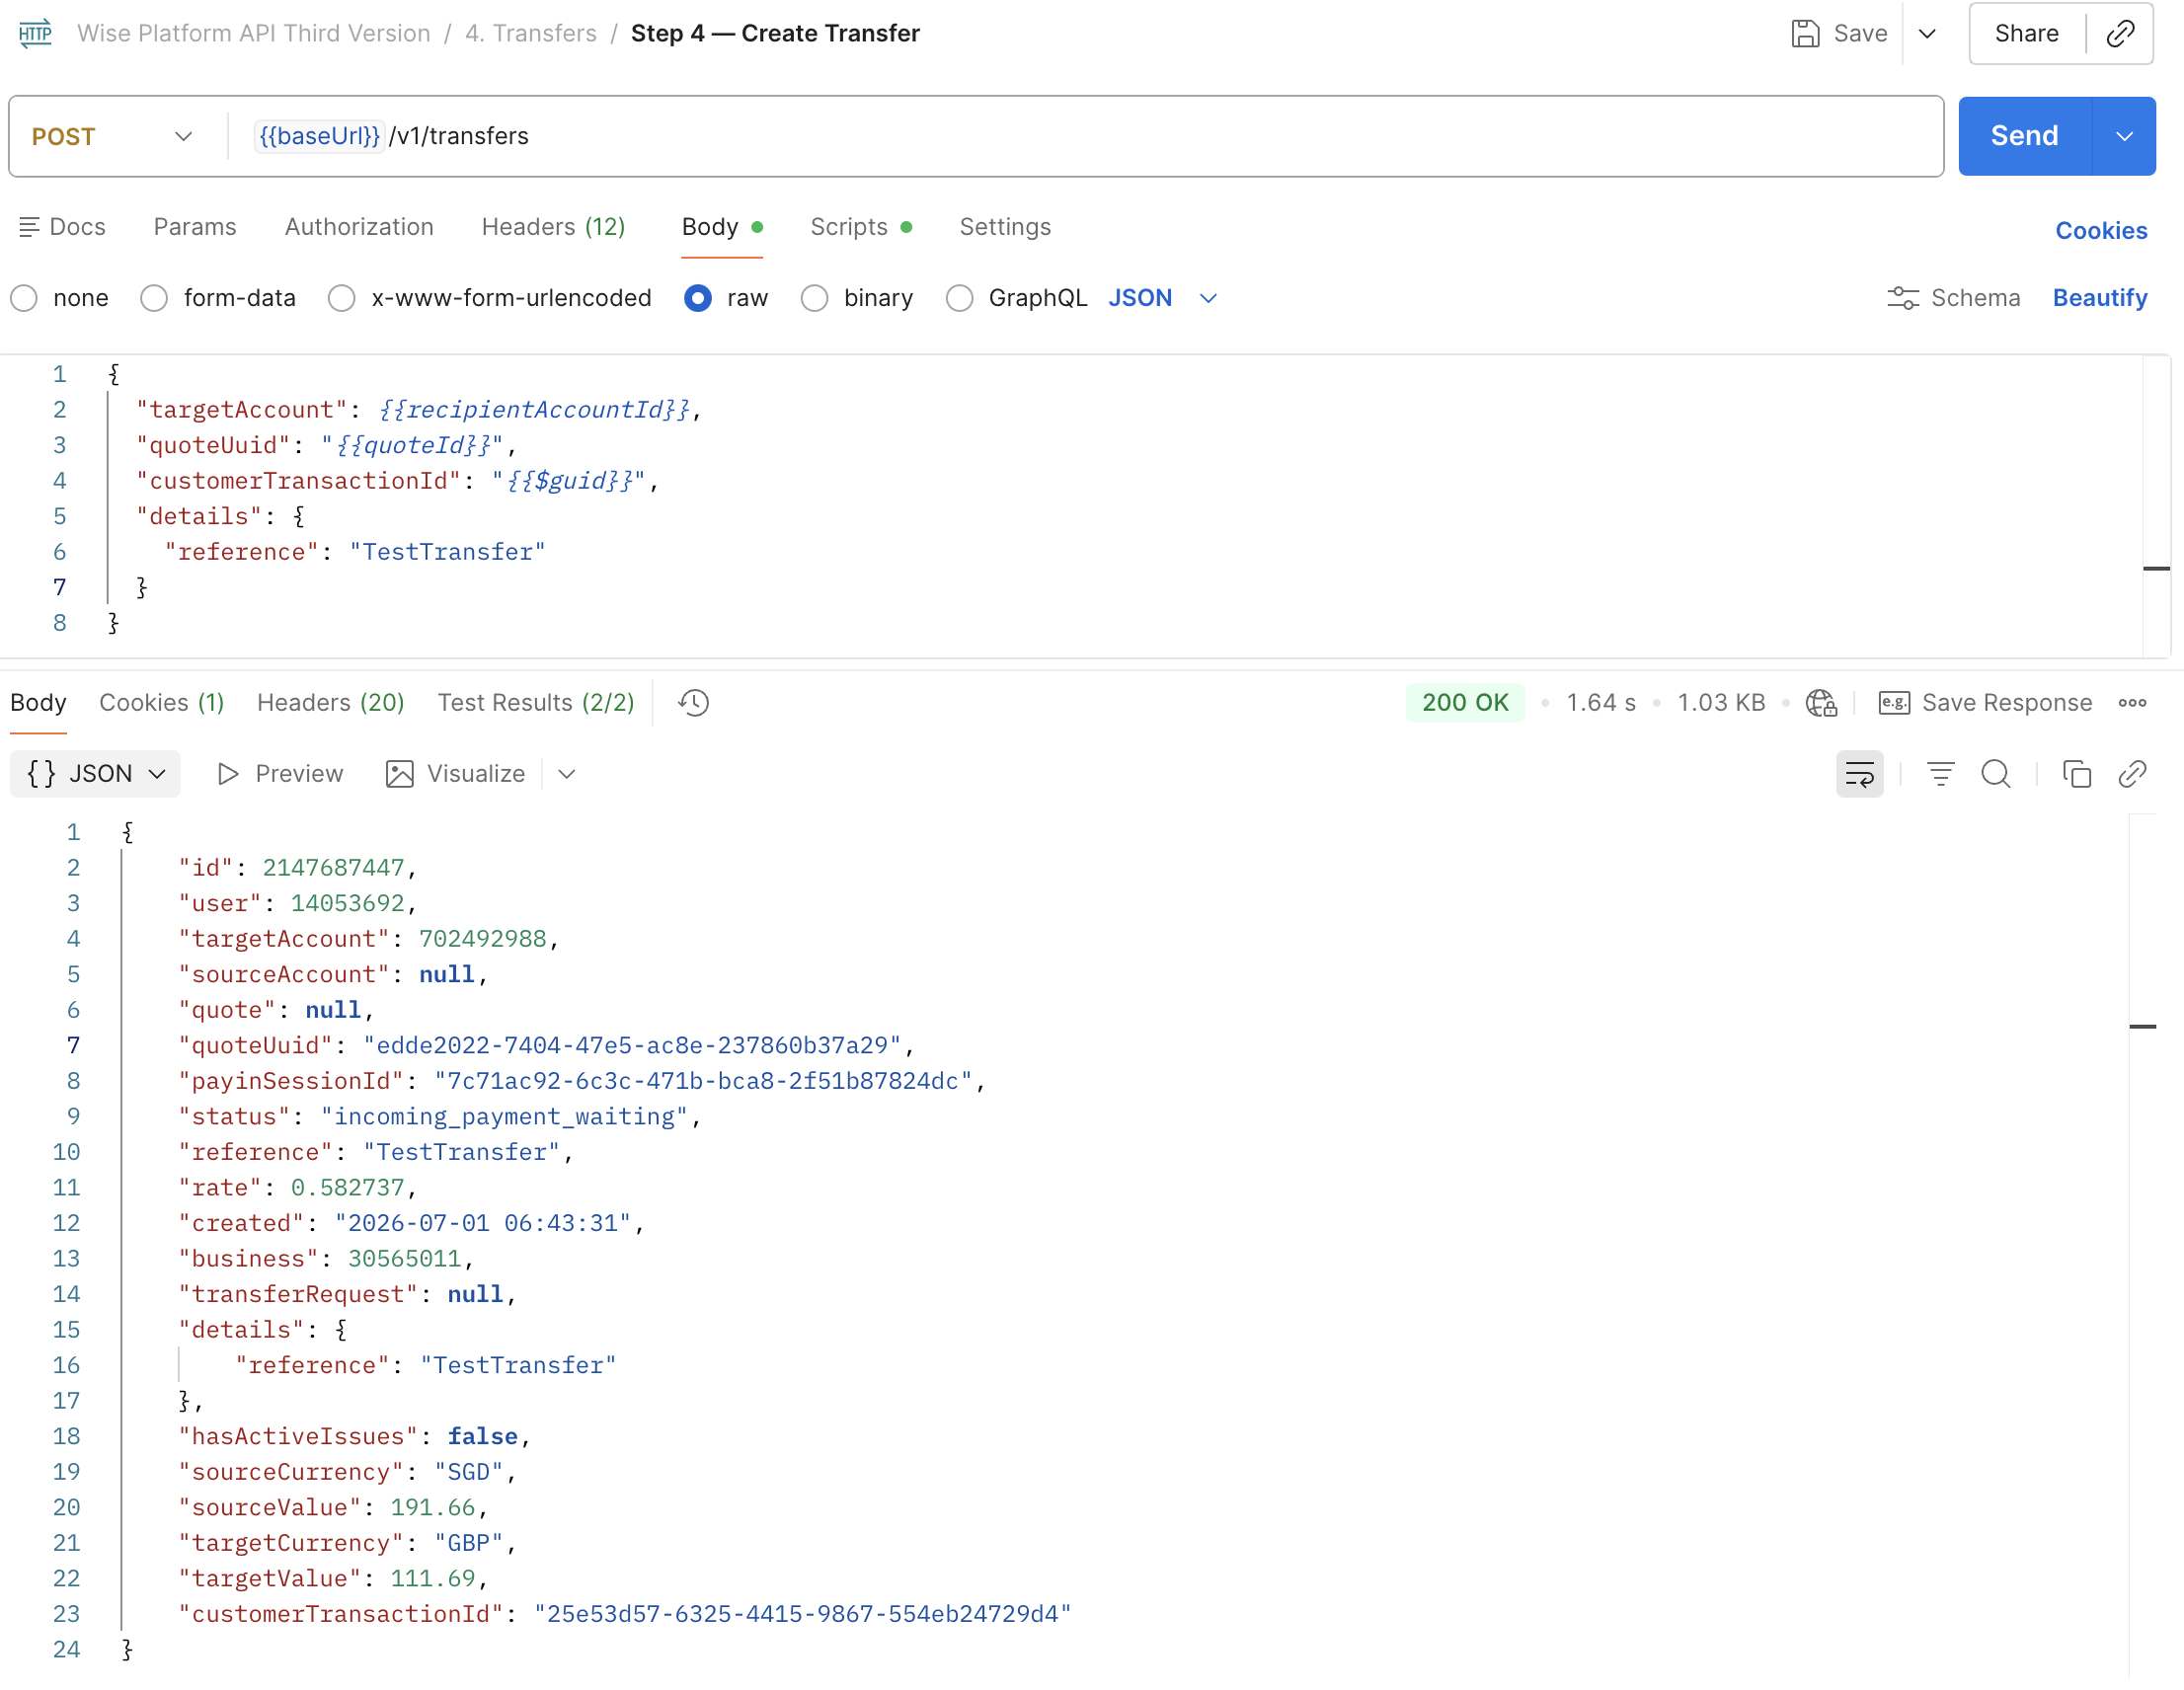Select the none body option
2184x1690 pixels.
click(x=24, y=298)
